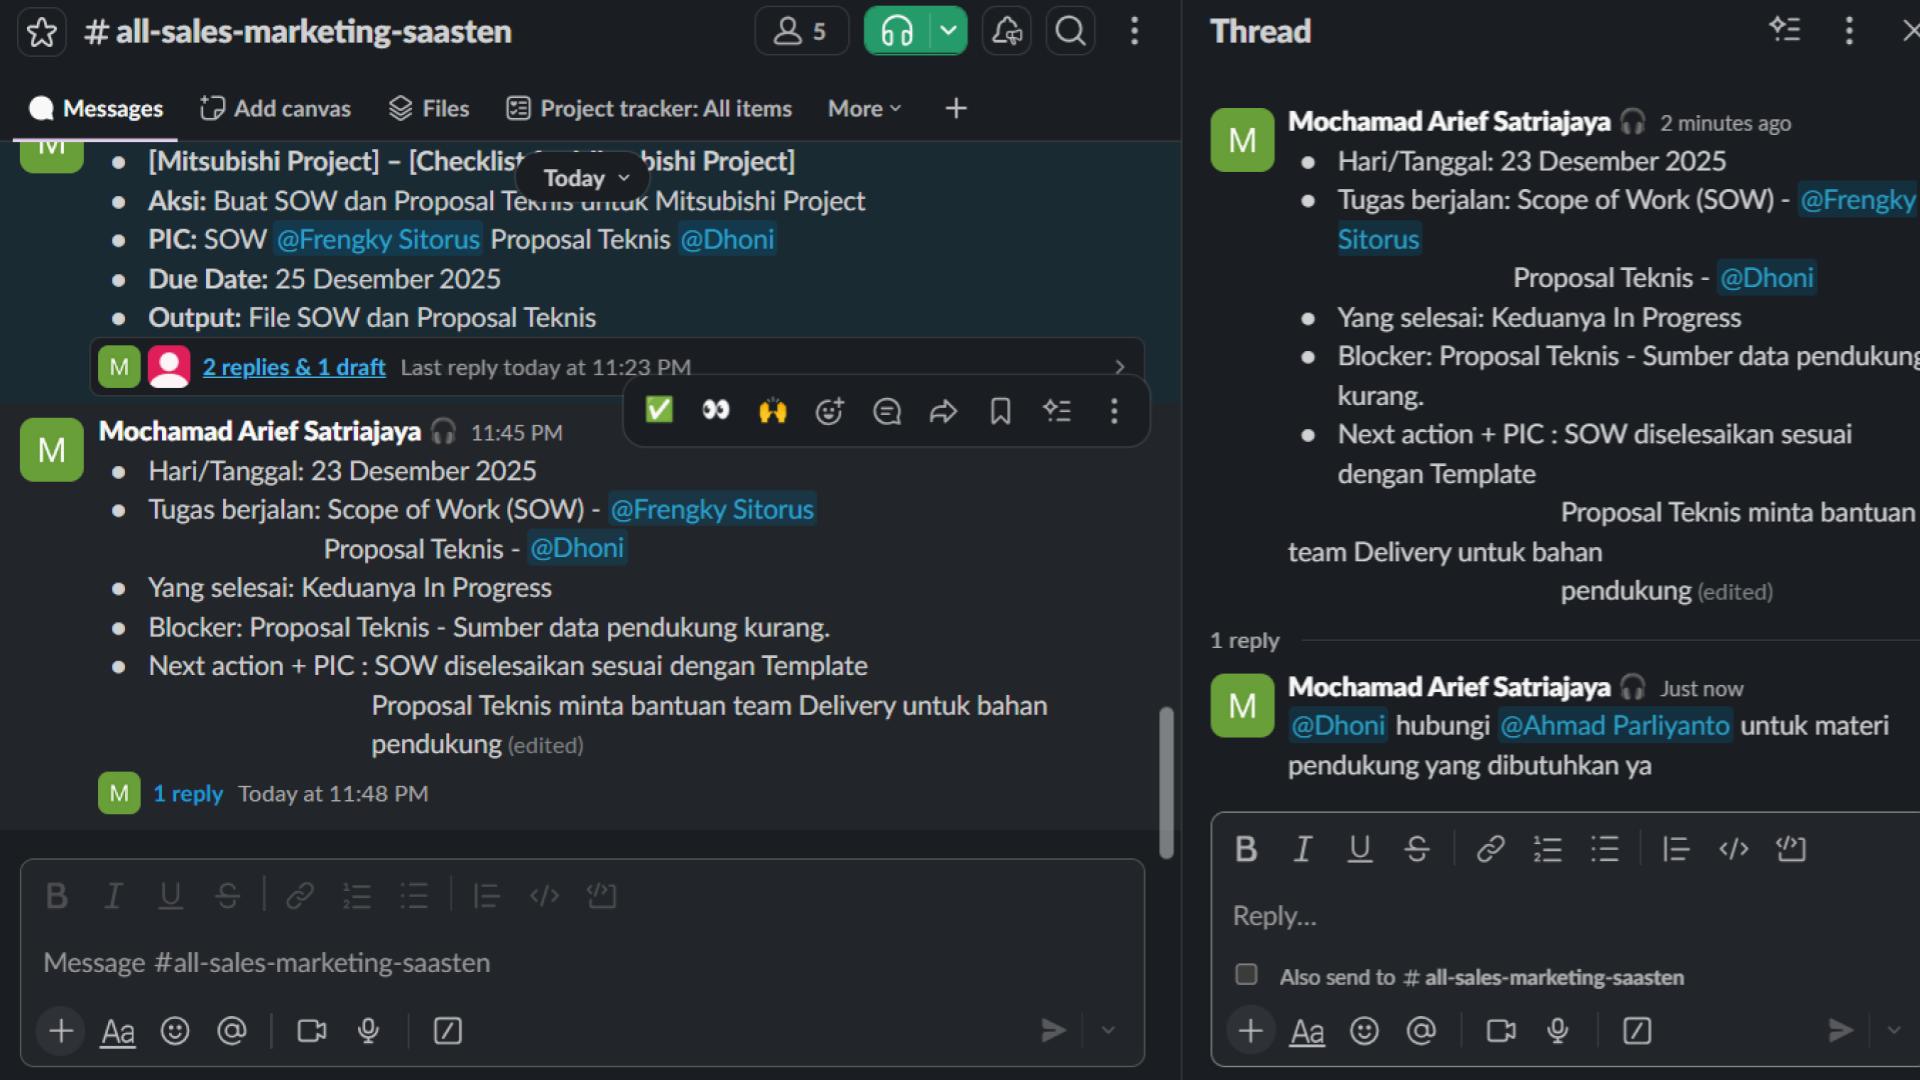The image size is (1920, 1080).
Task: Click the channel message scrollbar
Action: point(1166,782)
